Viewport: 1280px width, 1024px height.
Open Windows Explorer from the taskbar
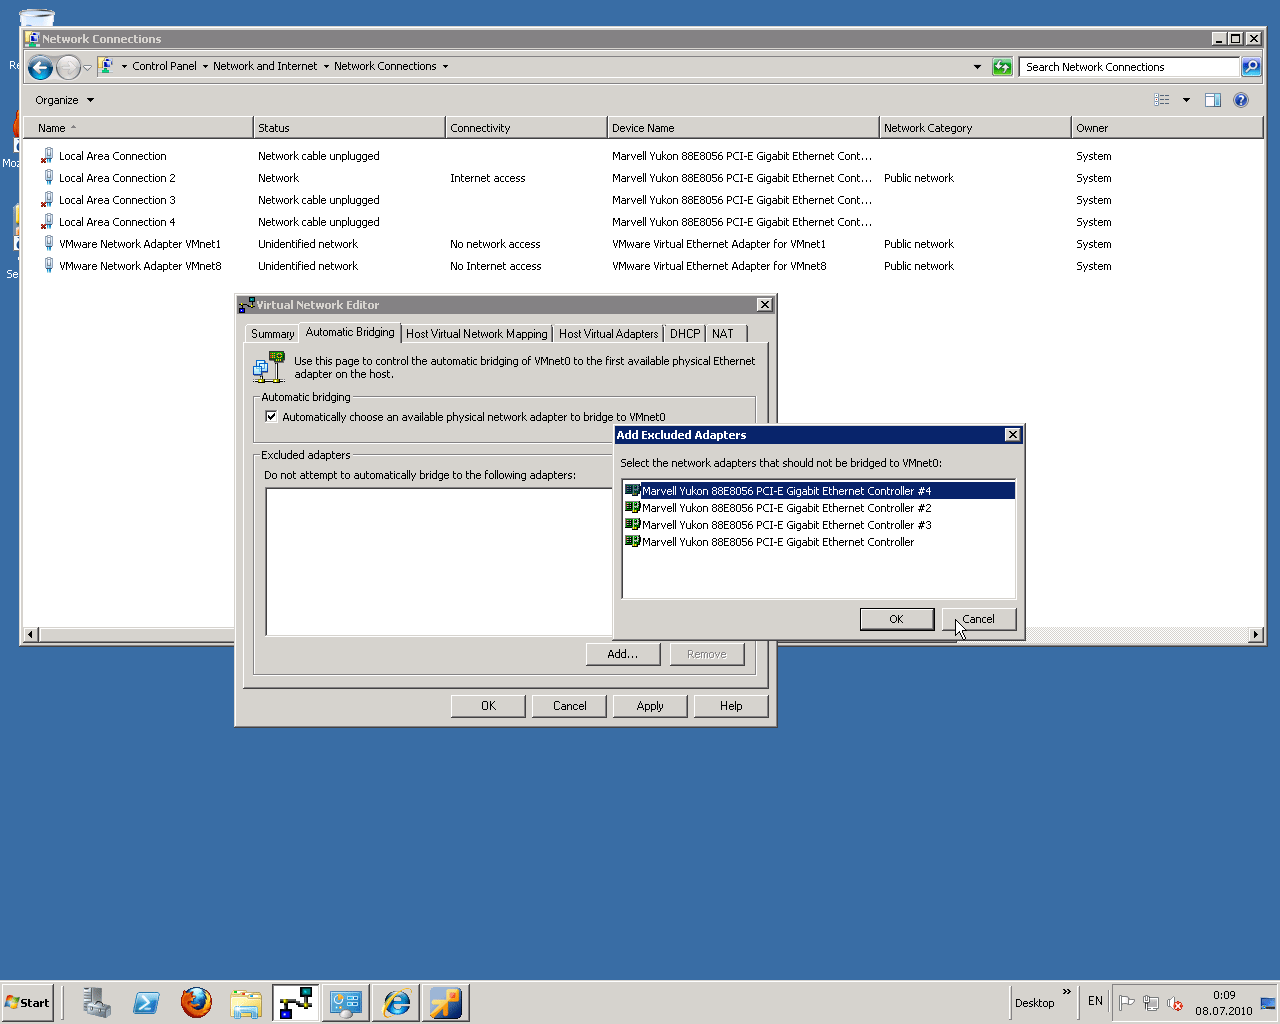(x=246, y=1002)
